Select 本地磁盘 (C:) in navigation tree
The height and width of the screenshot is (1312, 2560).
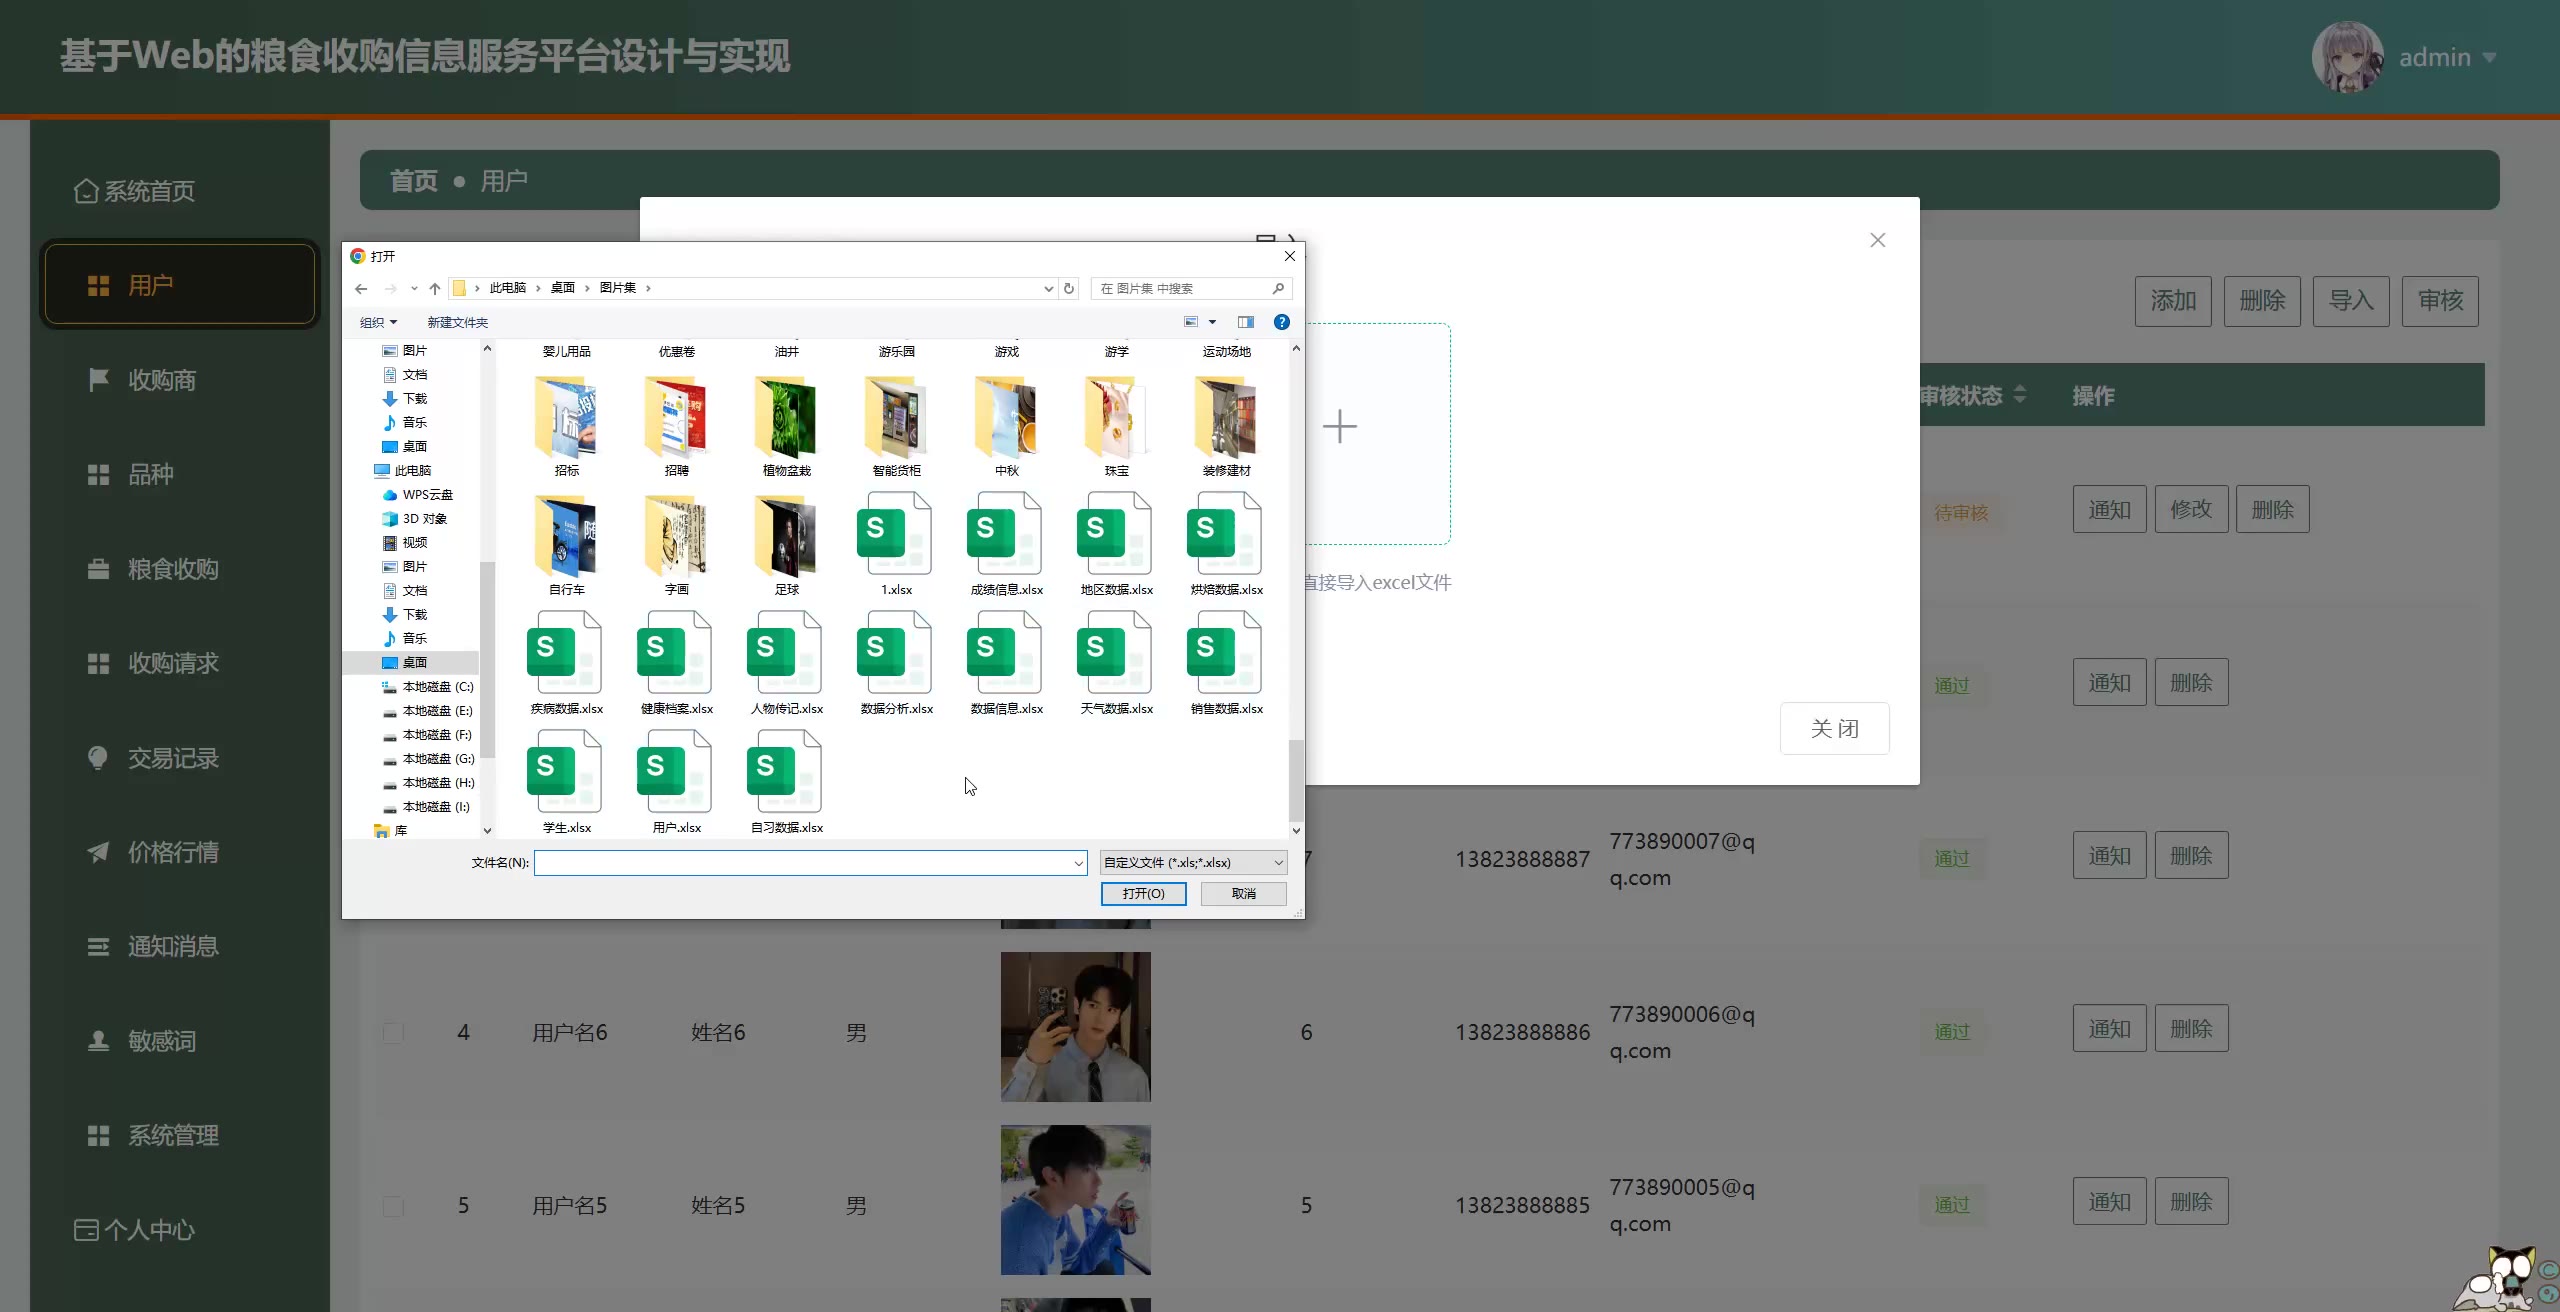tap(437, 687)
